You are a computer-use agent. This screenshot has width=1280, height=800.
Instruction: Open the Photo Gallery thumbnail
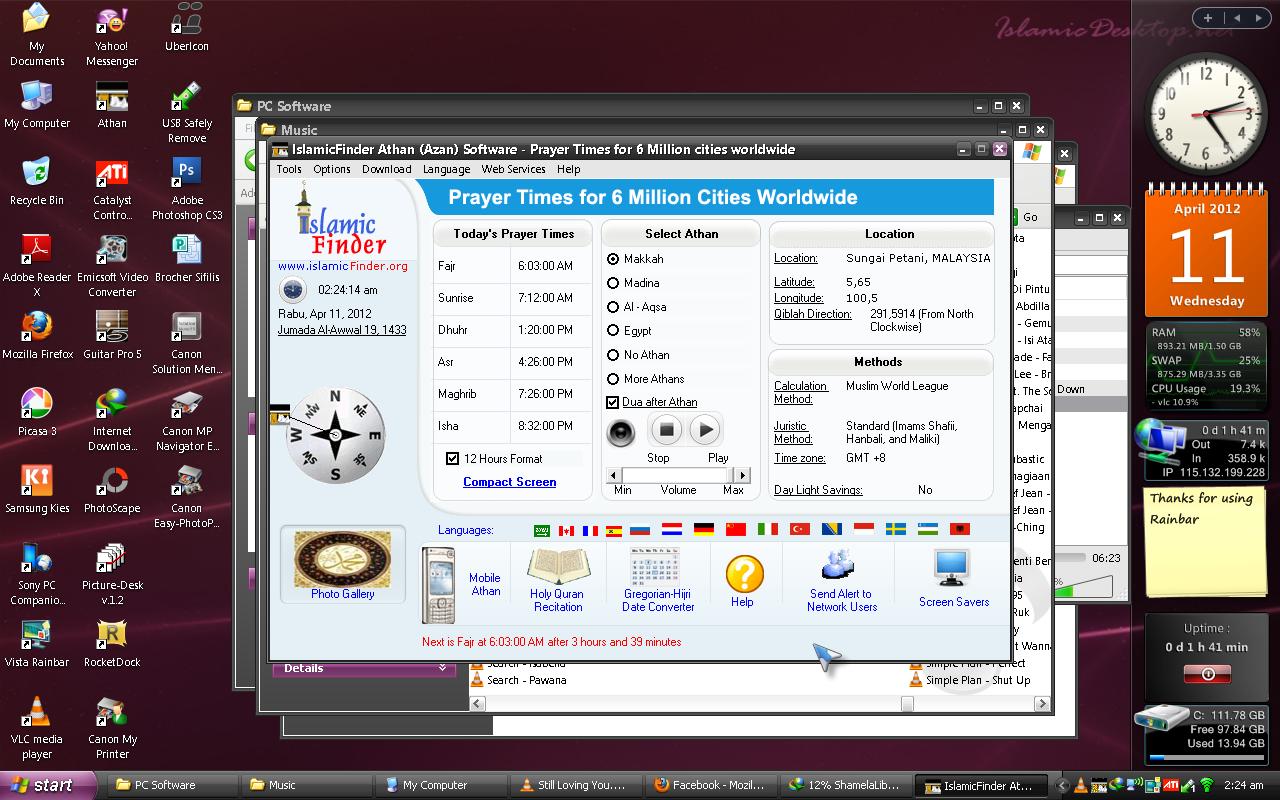pos(342,559)
